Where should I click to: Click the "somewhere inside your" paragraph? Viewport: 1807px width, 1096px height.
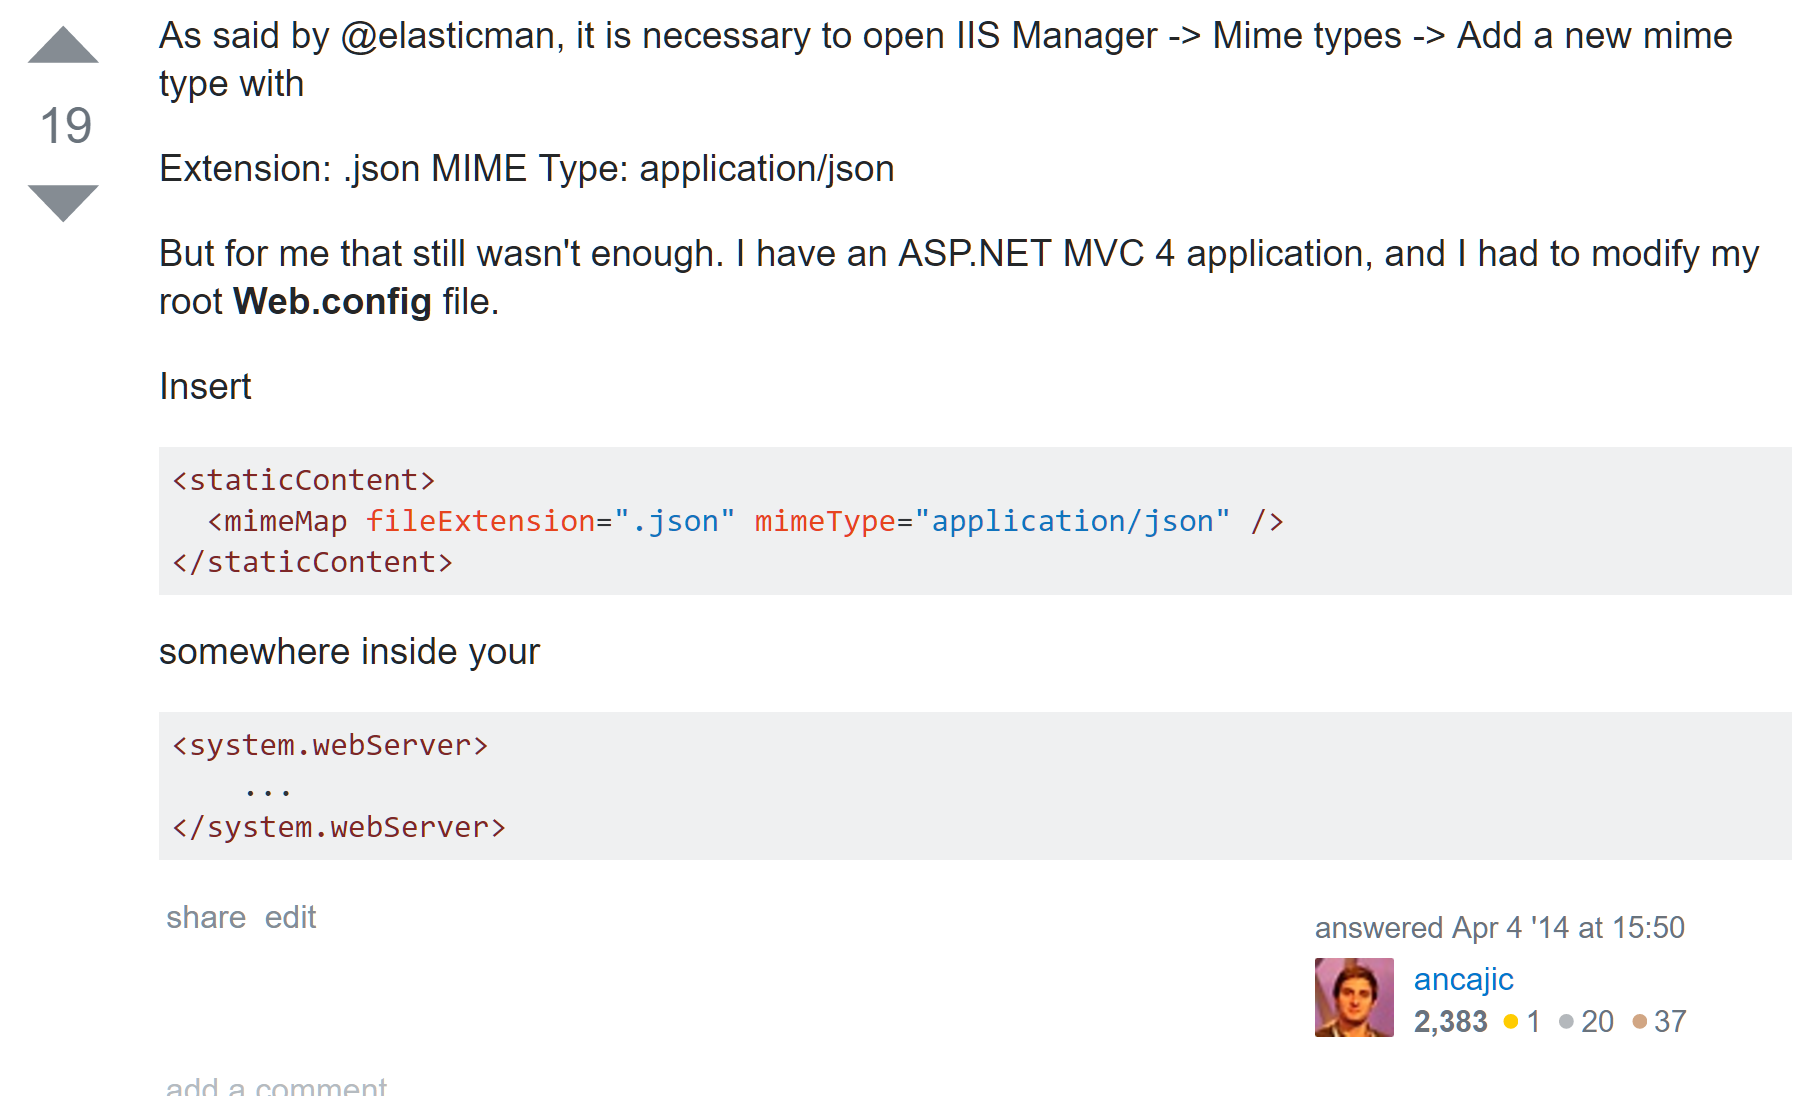[x=349, y=652]
